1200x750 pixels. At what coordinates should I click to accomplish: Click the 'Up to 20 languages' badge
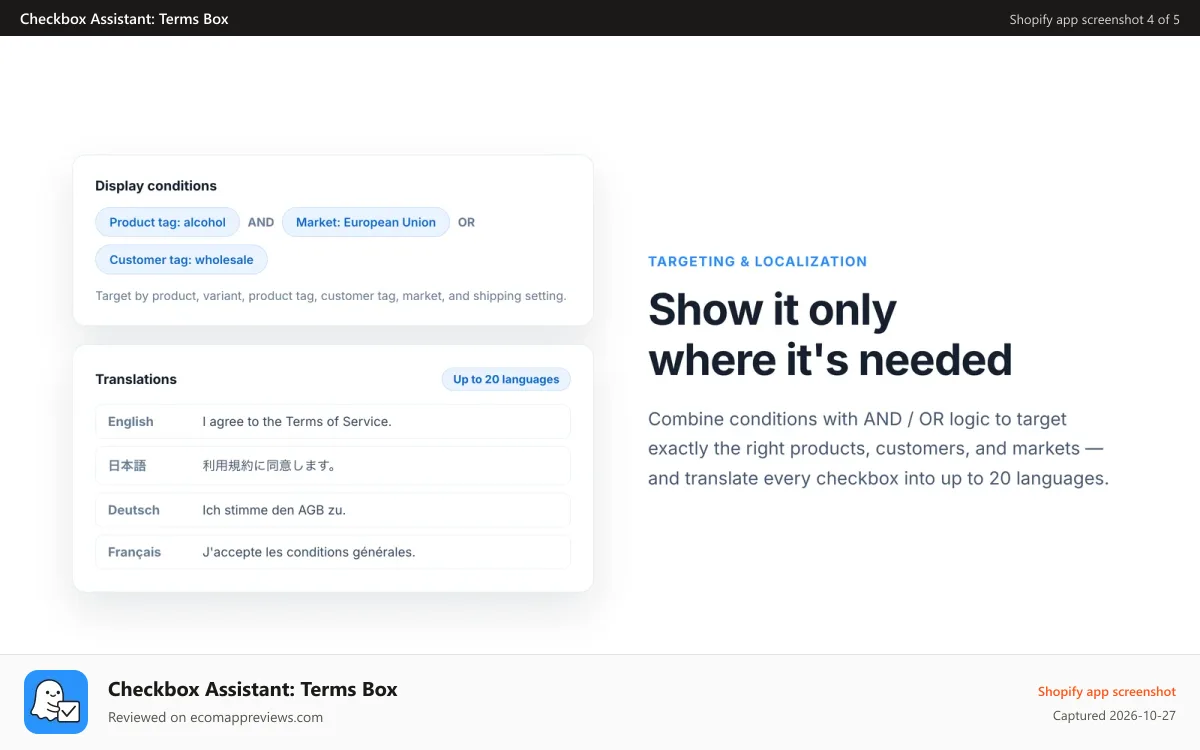click(506, 379)
